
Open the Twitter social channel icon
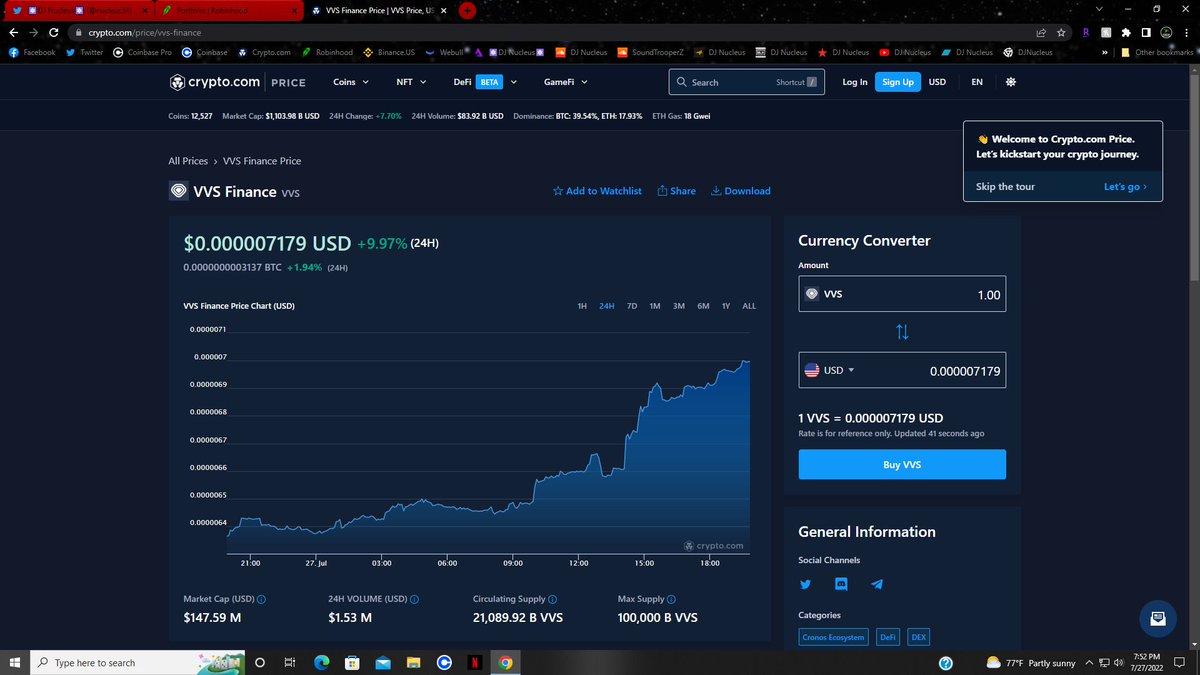pos(806,584)
